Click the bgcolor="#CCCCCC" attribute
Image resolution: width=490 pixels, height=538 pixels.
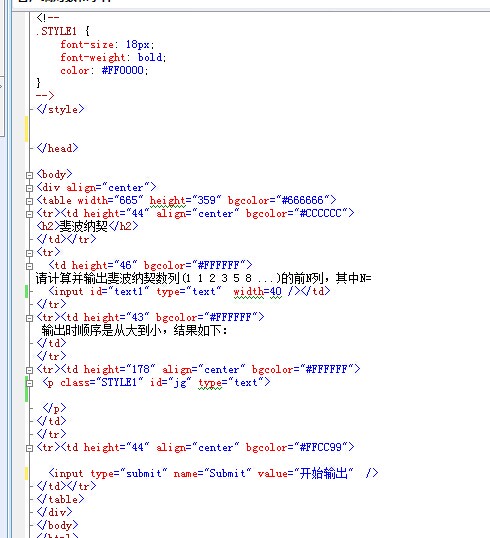pos(297,213)
